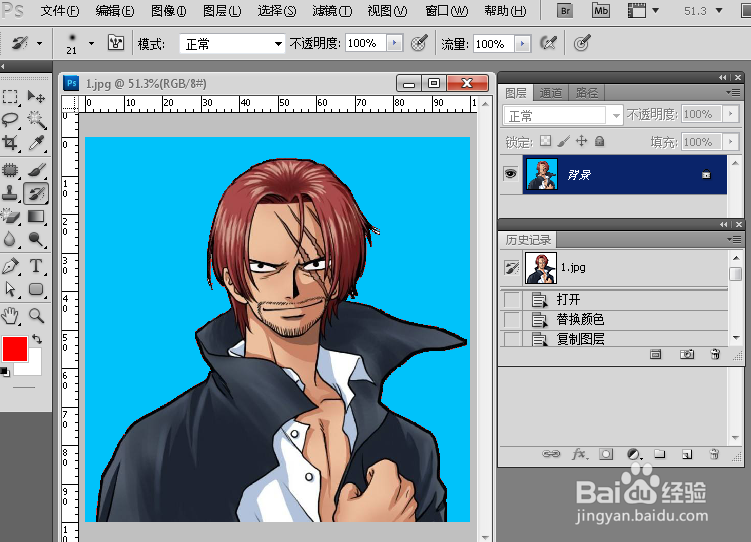This screenshot has width=751, height=542.
Task: Open the 图像 menu
Action: 168,11
